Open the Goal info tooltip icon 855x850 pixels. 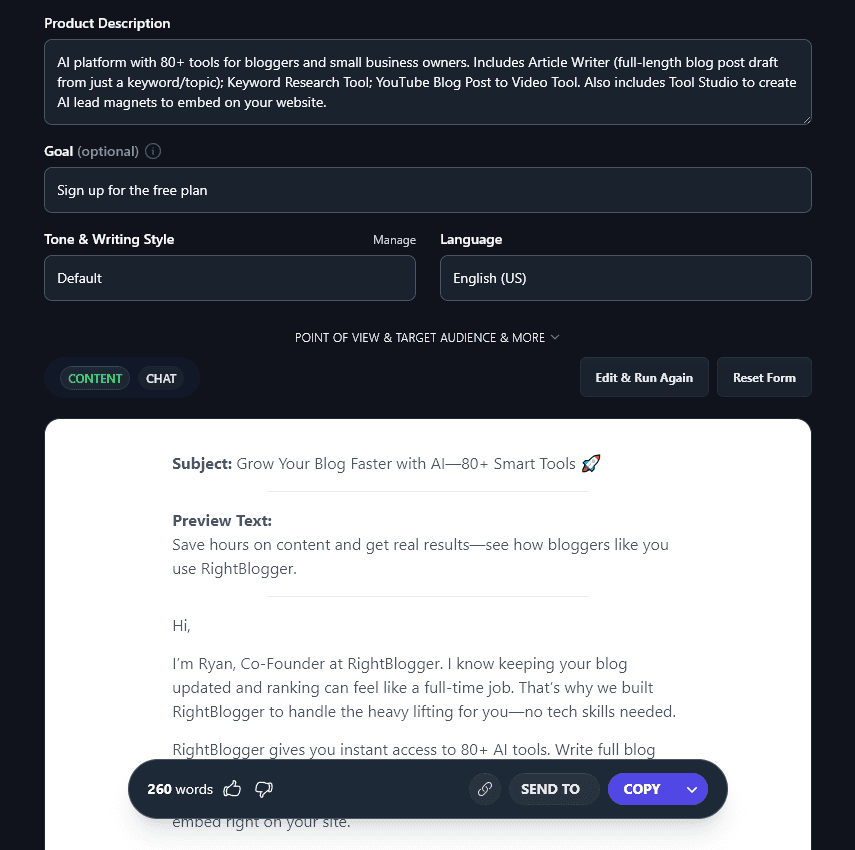[151, 151]
